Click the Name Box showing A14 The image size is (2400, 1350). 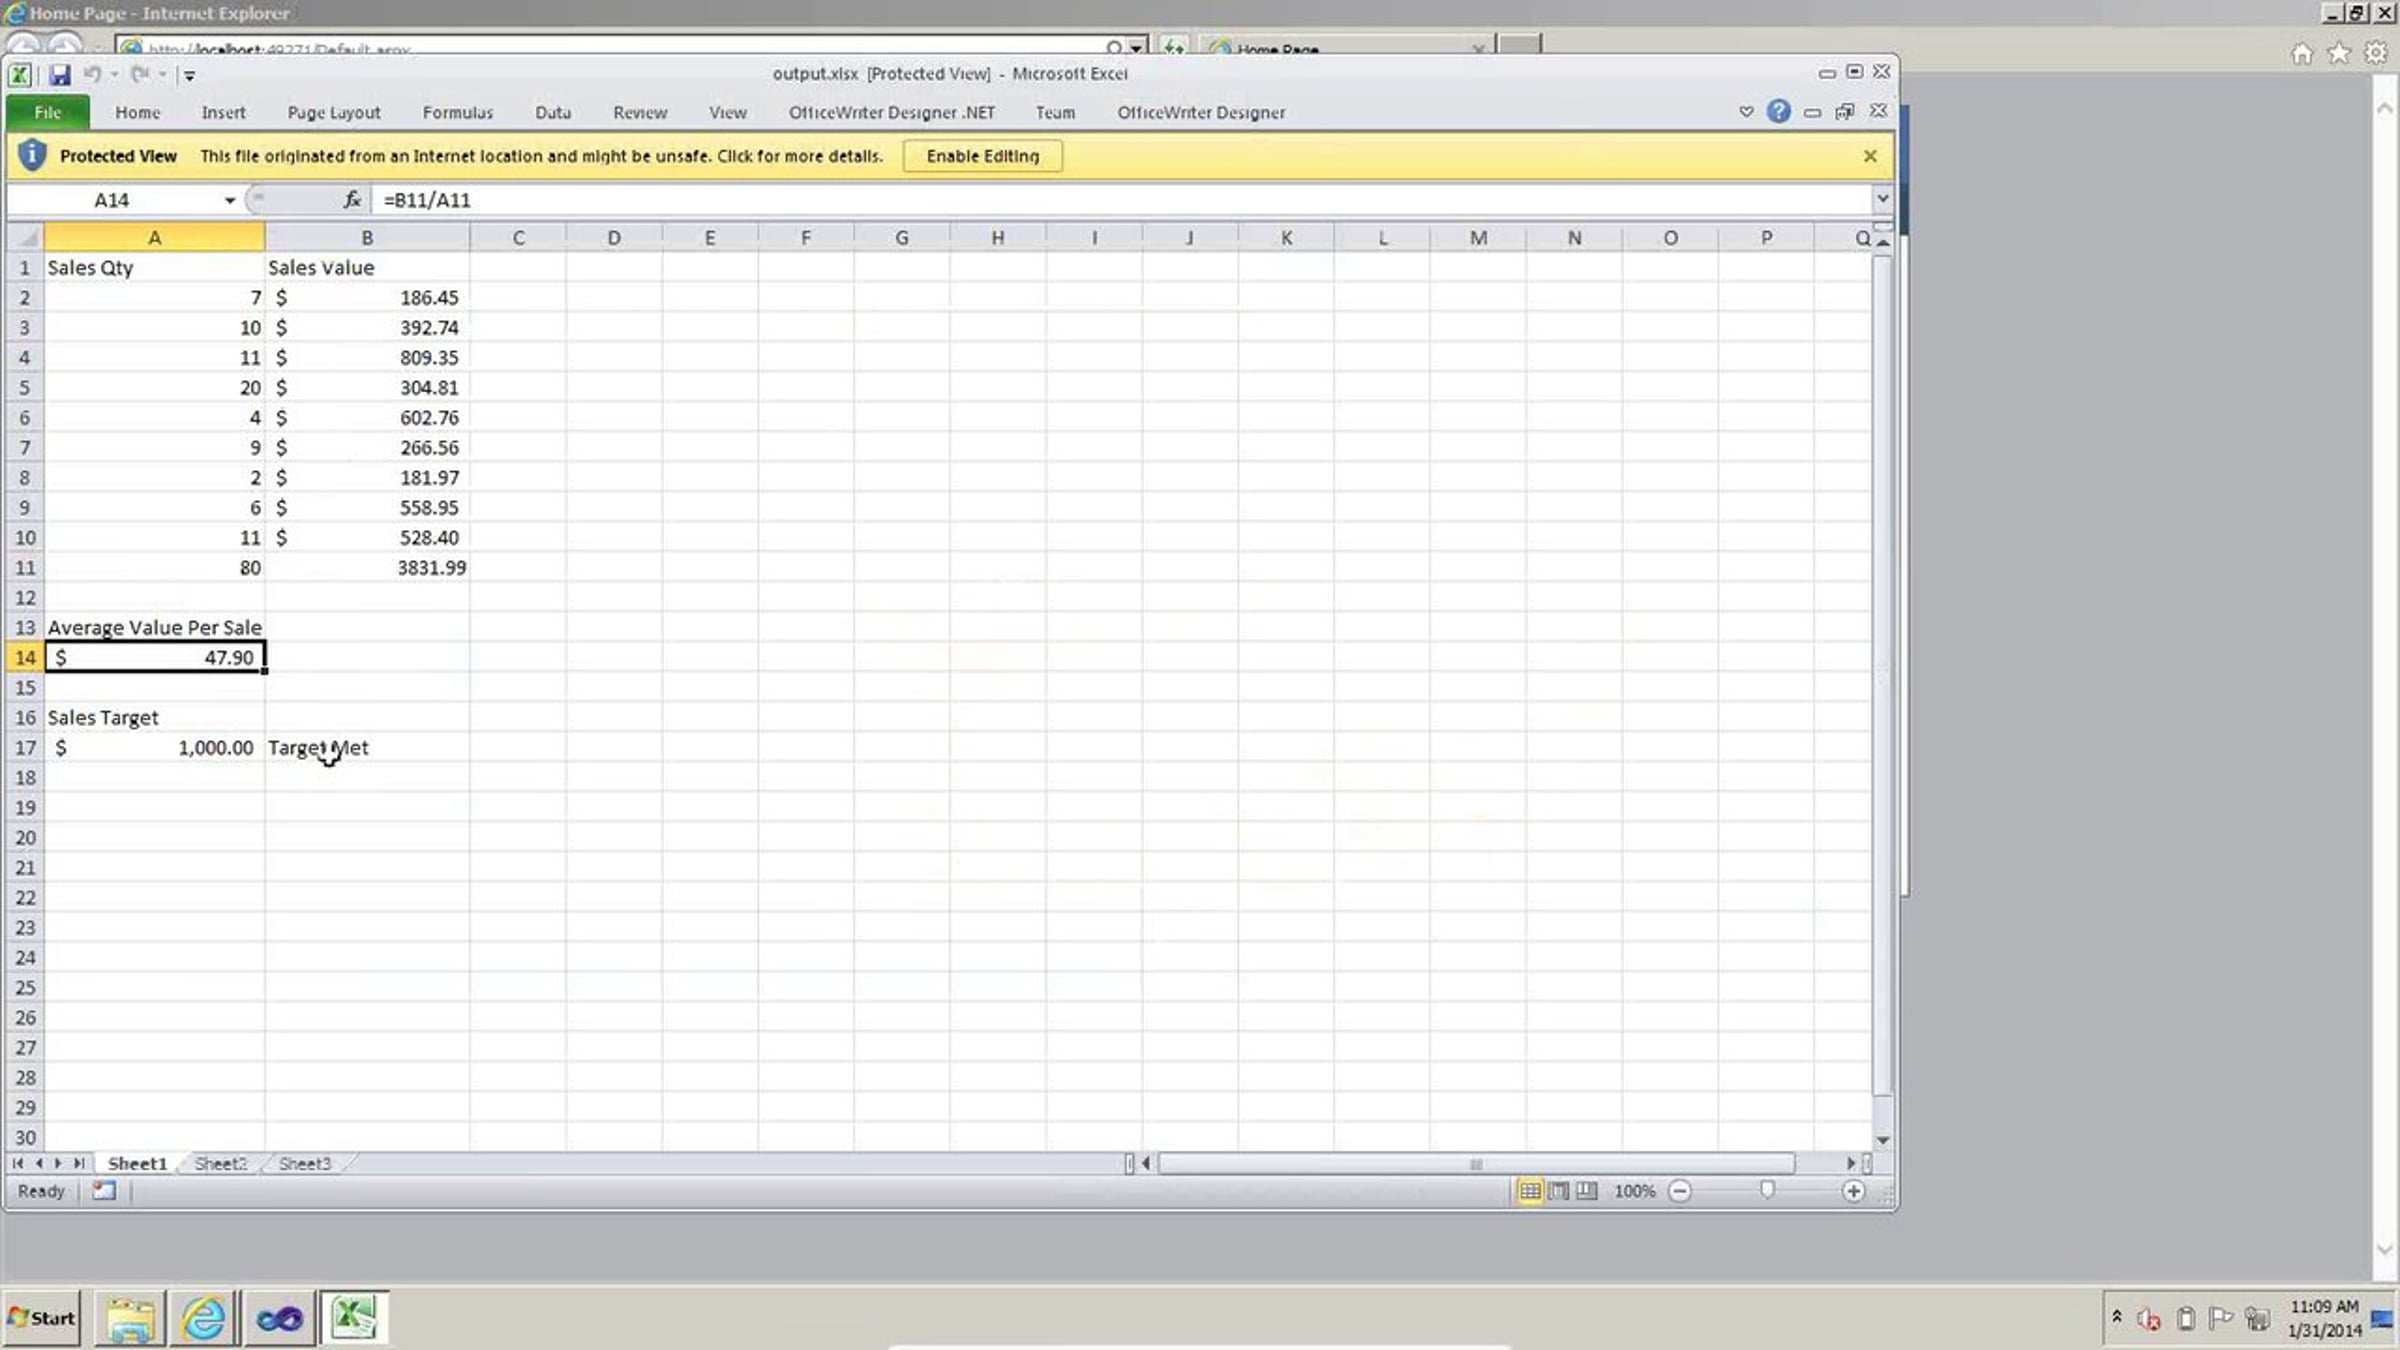pos(112,200)
